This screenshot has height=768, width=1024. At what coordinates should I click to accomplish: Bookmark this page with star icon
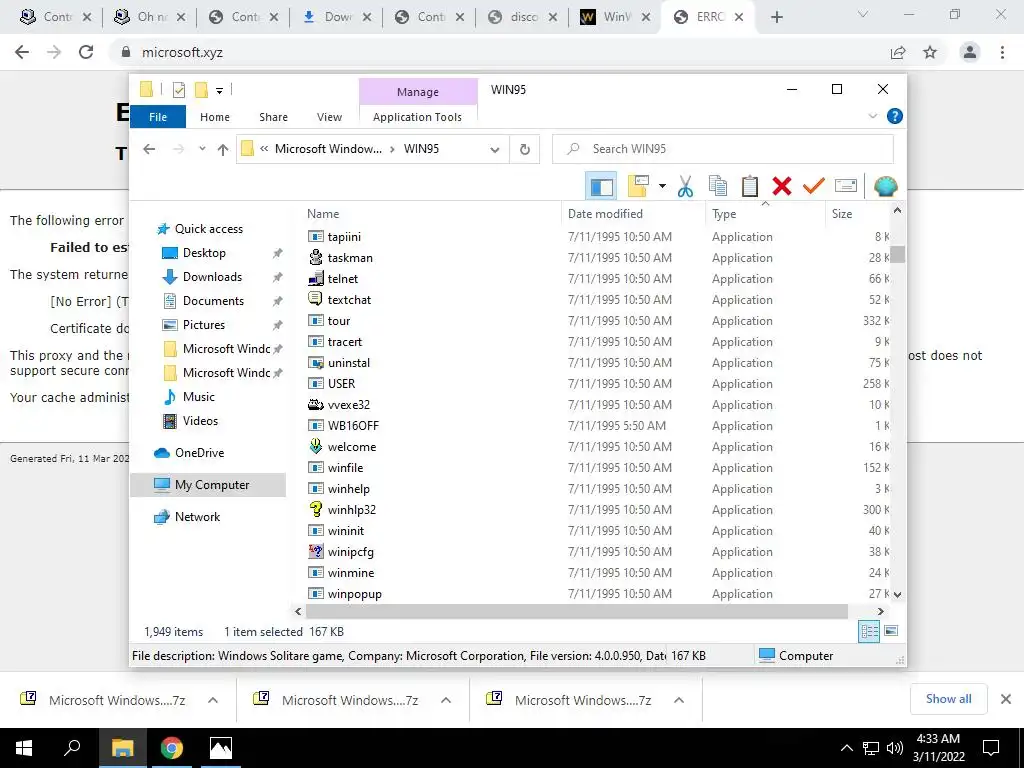(x=930, y=52)
